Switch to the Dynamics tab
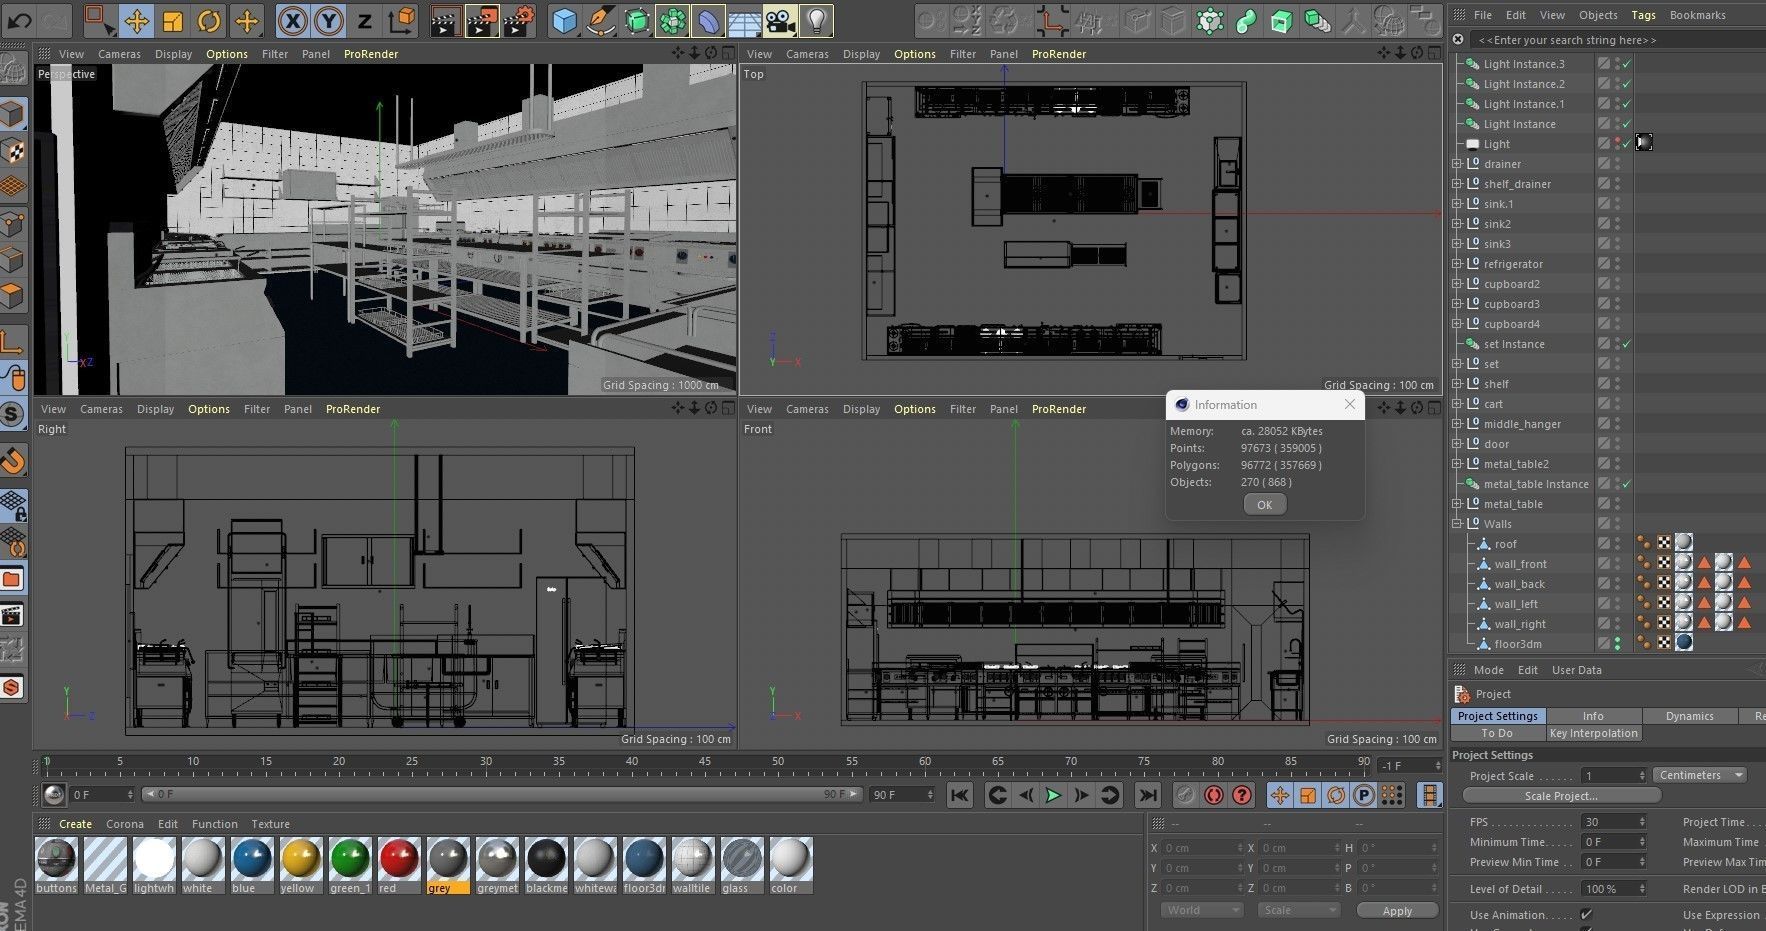The width and height of the screenshot is (1766, 931). (1689, 716)
